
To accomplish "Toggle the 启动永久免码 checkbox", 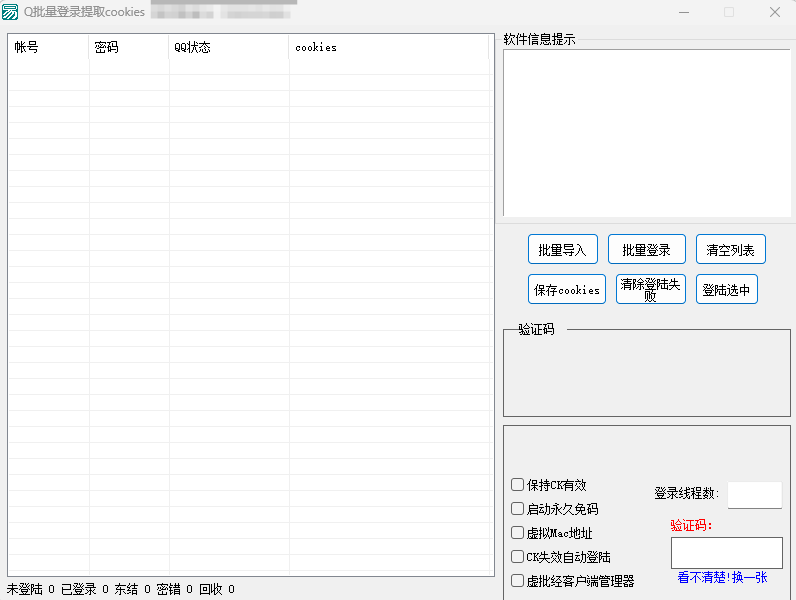I will click(x=518, y=509).
